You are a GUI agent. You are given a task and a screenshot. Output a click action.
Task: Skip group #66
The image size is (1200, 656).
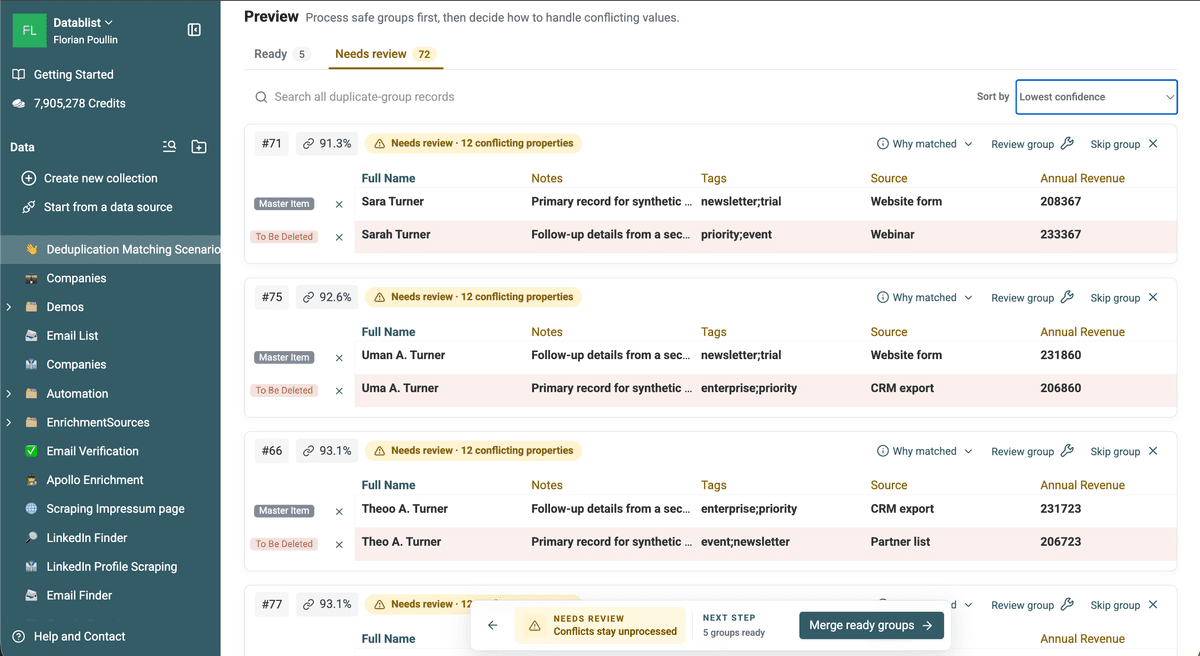(1124, 451)
